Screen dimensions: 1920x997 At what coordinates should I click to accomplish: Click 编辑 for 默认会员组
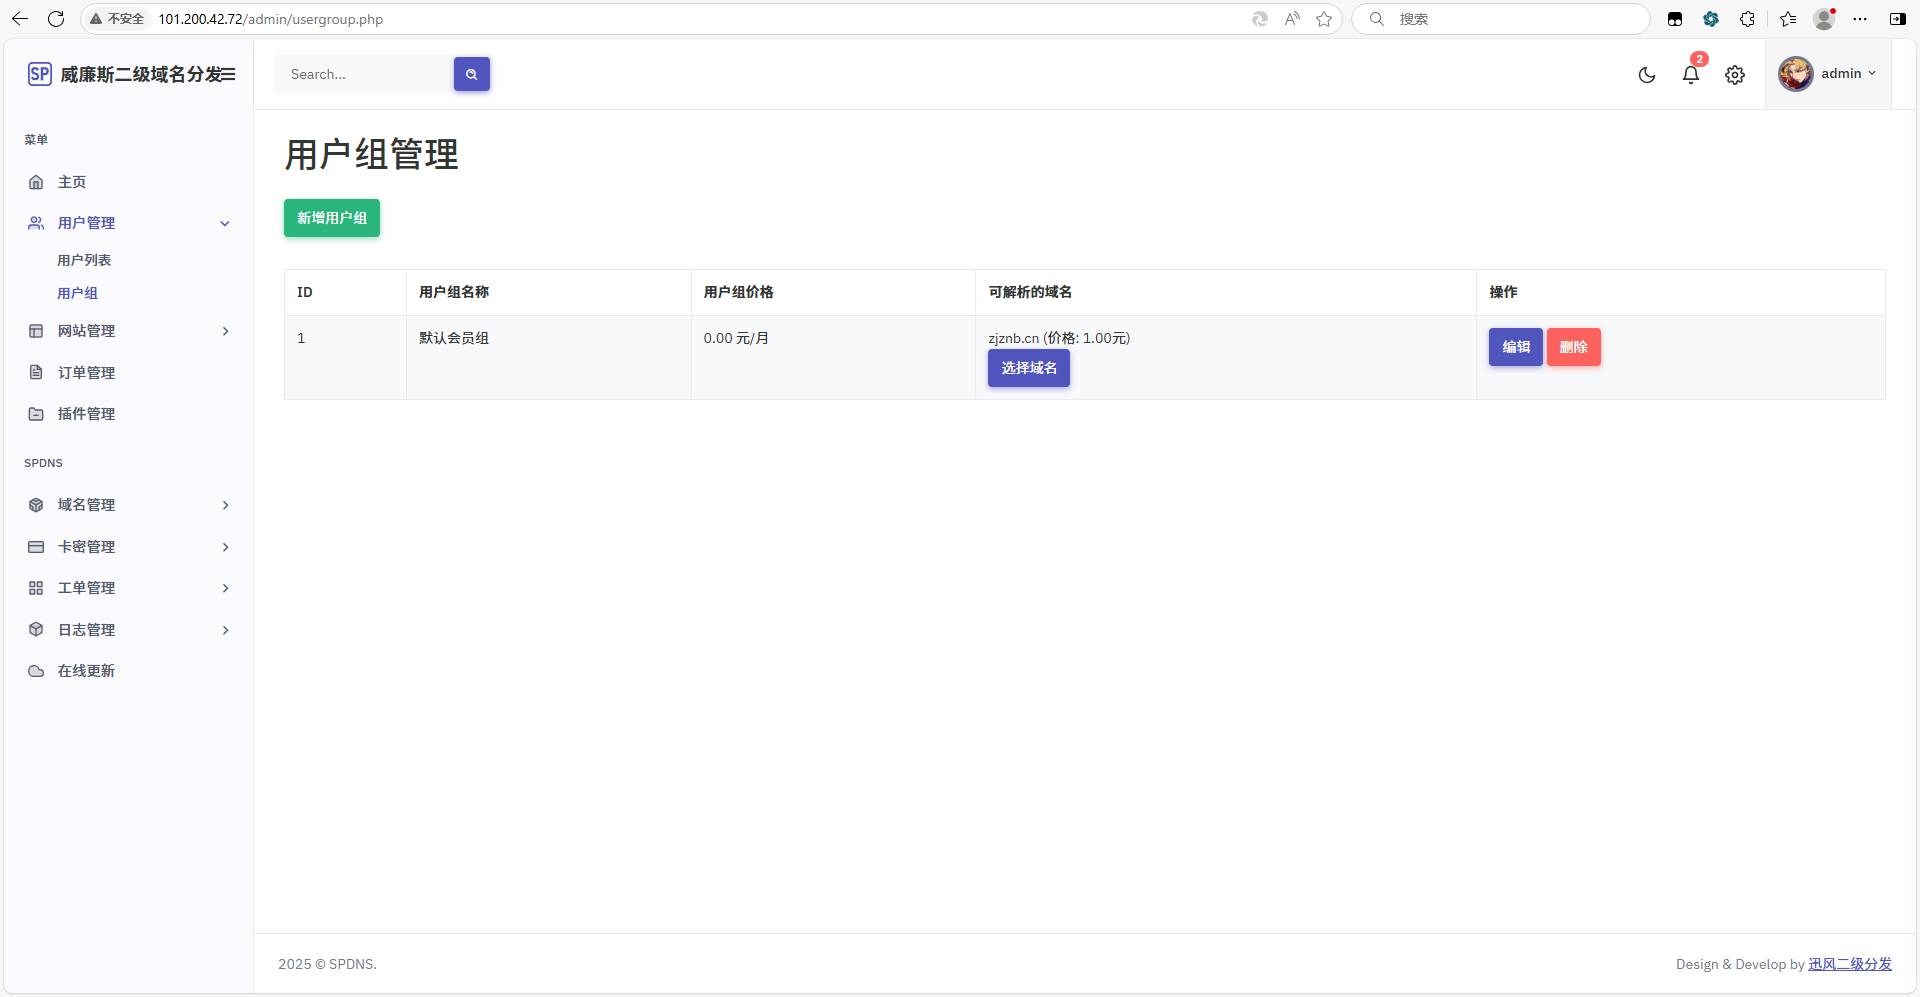tap(1515, 347)
